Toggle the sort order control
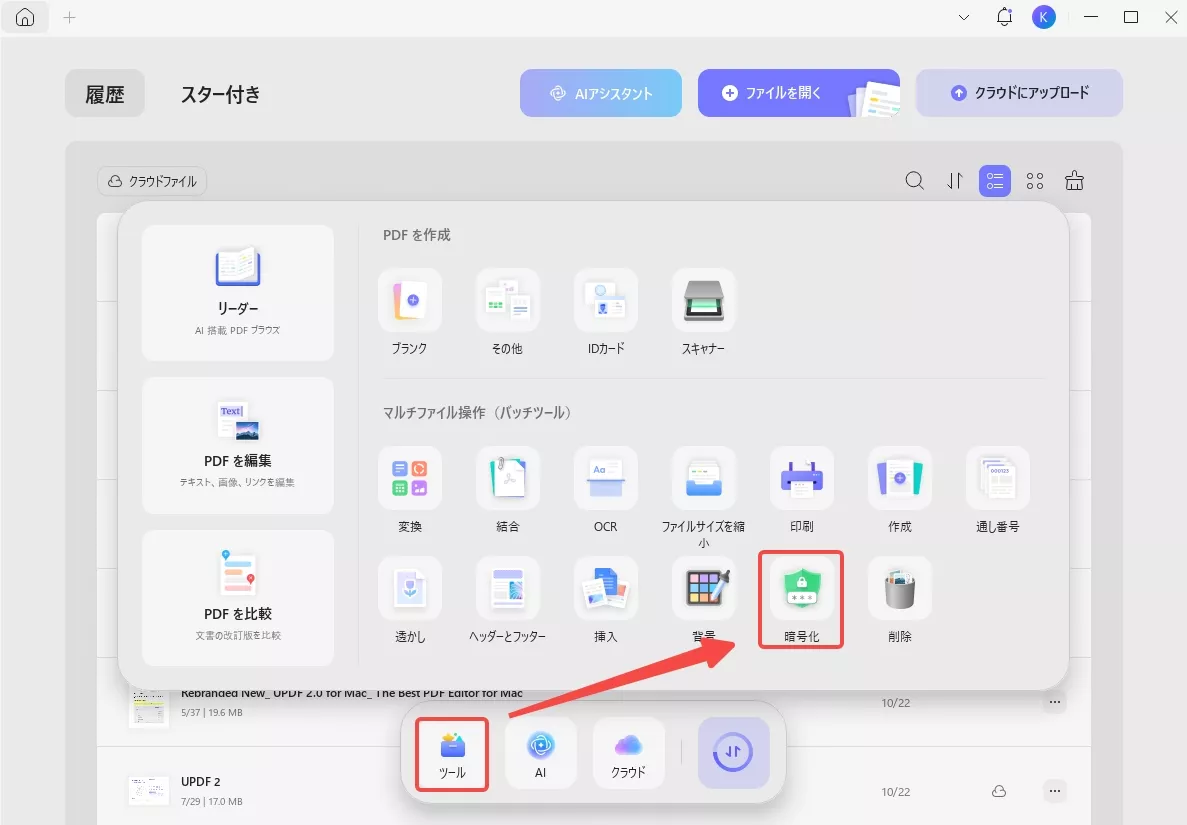The image size is (1187, 825). pos(954,181)
